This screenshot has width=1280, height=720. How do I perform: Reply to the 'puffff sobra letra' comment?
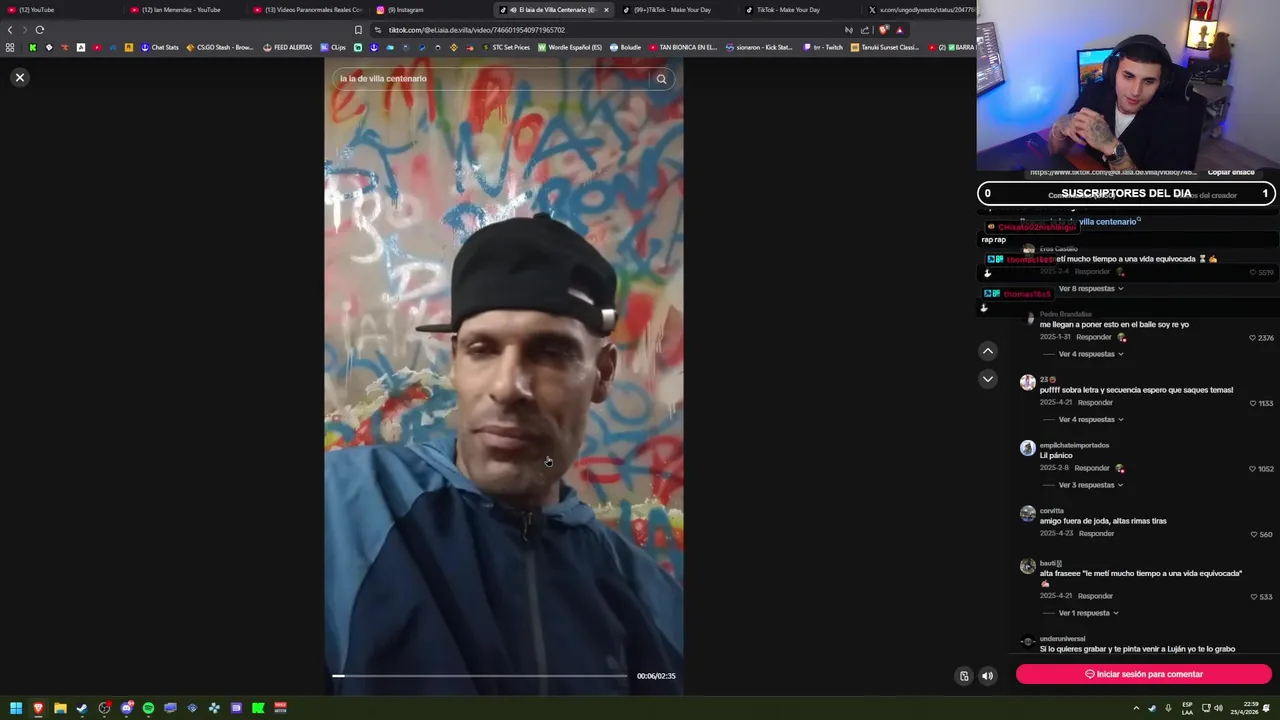(1095, 402)
